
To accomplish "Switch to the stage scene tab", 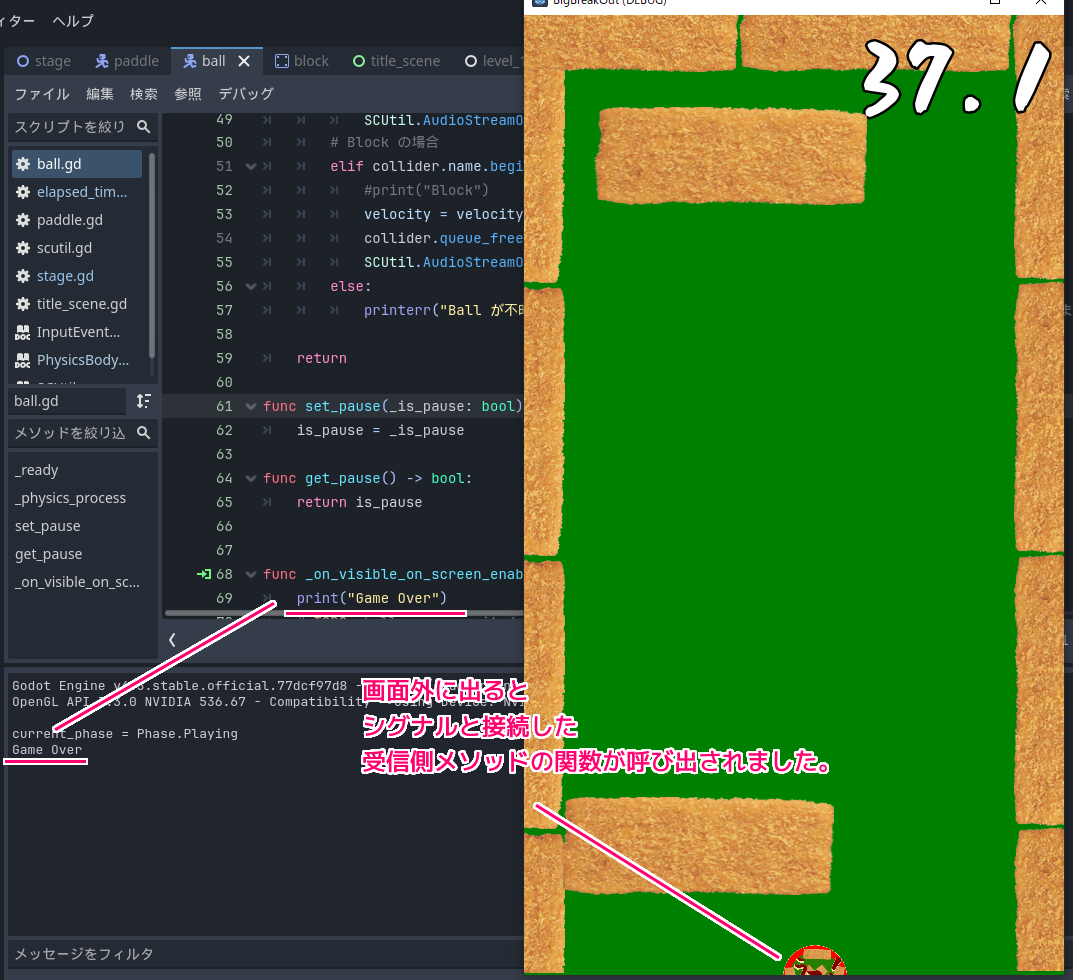I will (44, 61).
